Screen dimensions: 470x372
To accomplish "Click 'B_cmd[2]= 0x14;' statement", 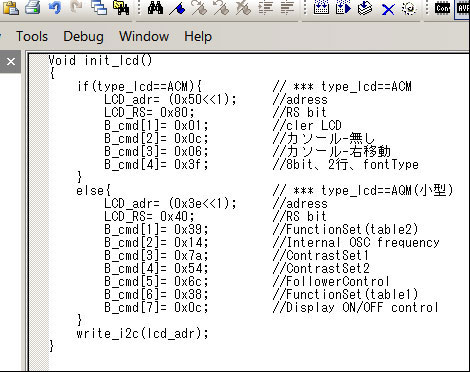I will [x=156, y=243].
